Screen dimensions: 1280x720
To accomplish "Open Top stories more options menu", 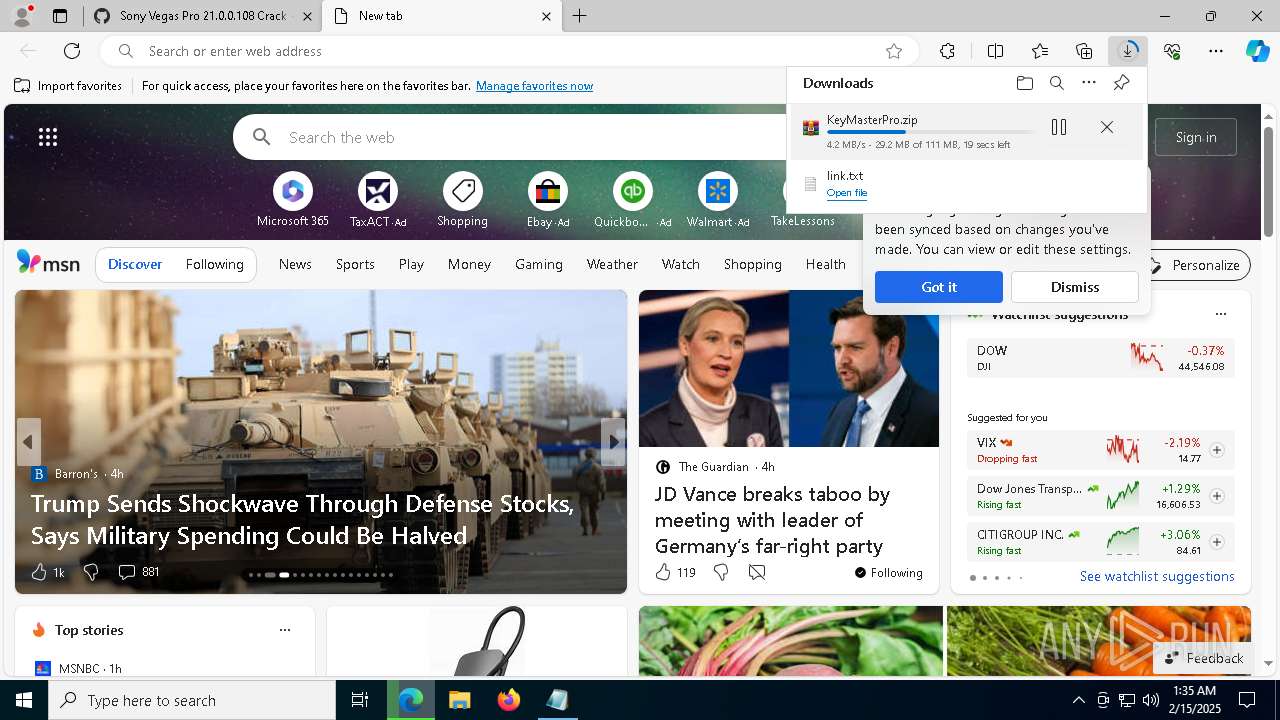I will coord(285,630).
